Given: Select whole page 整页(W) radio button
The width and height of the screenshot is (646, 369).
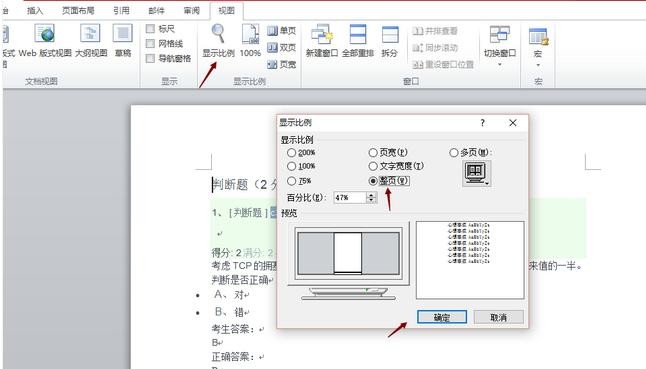Looking at the screenshot, I should pos(373,181).
